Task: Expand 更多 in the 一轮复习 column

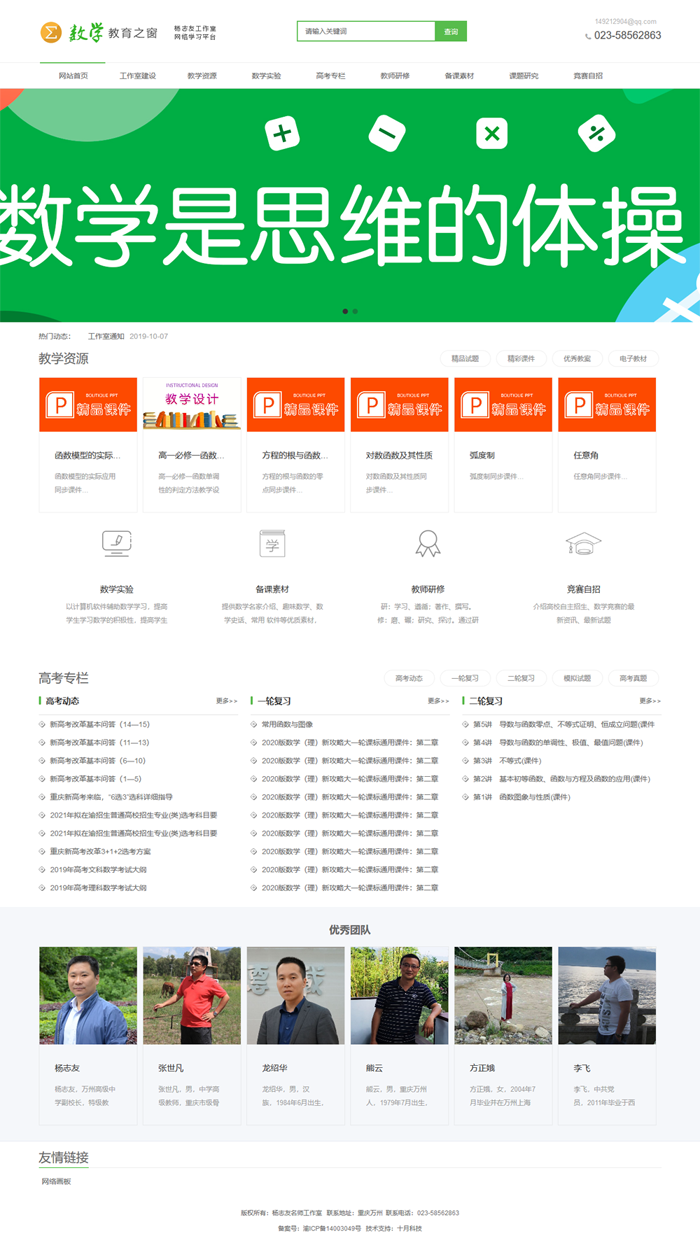Action: coord(438,701)
